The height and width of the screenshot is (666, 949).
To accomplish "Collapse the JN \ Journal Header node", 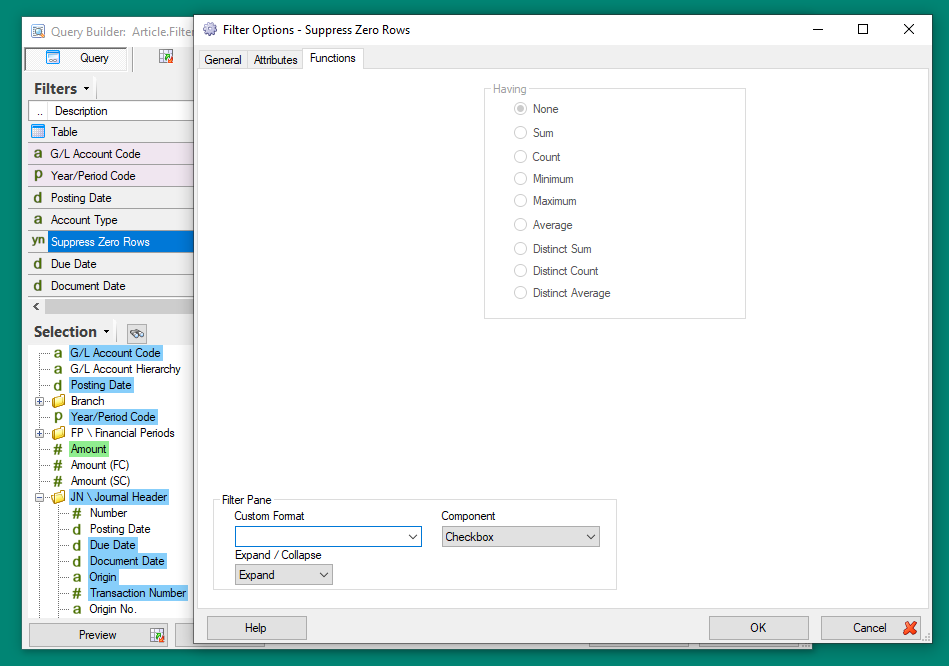I will tap(39, 498).
